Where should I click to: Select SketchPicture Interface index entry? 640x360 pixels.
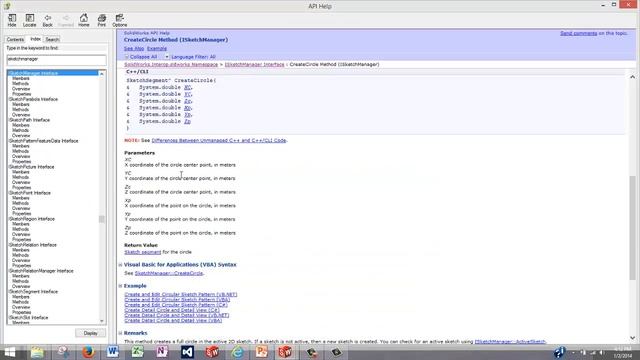(x=31, y=167)
